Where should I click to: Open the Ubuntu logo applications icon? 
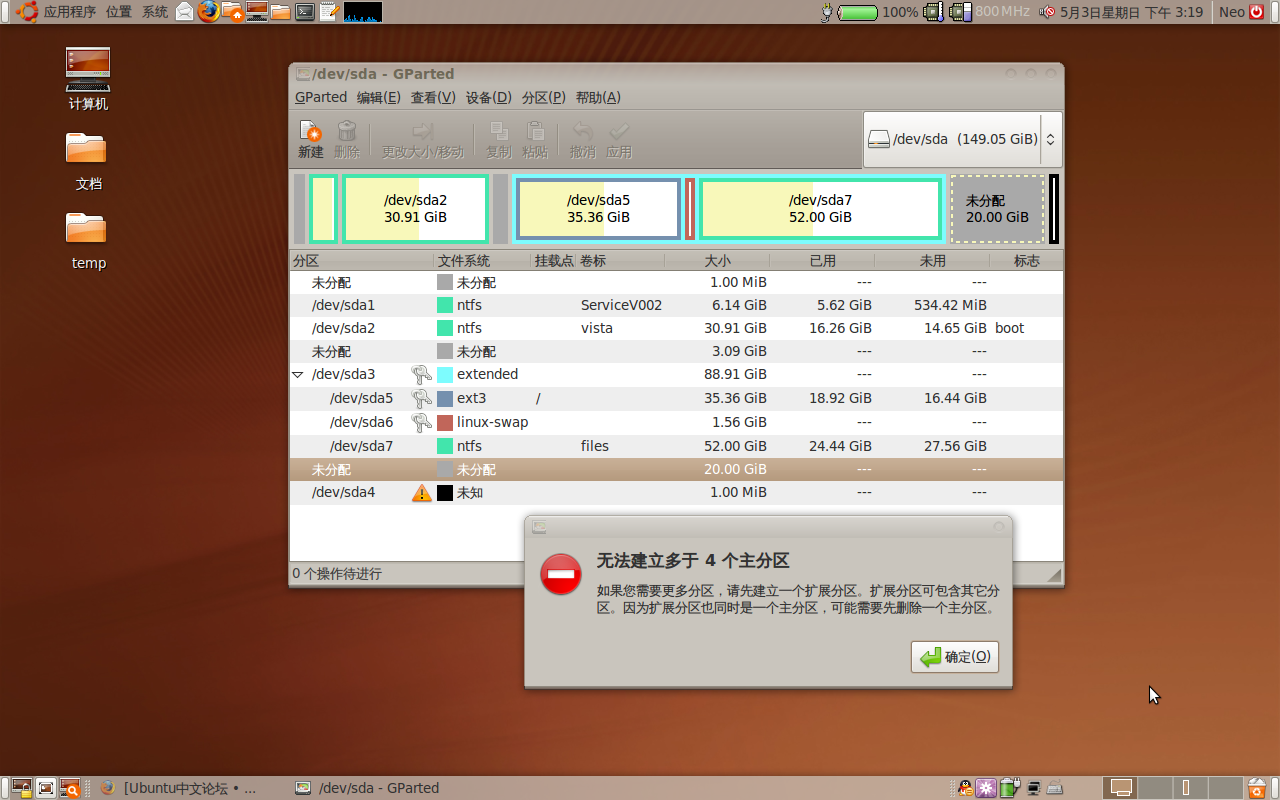point(27,12)
